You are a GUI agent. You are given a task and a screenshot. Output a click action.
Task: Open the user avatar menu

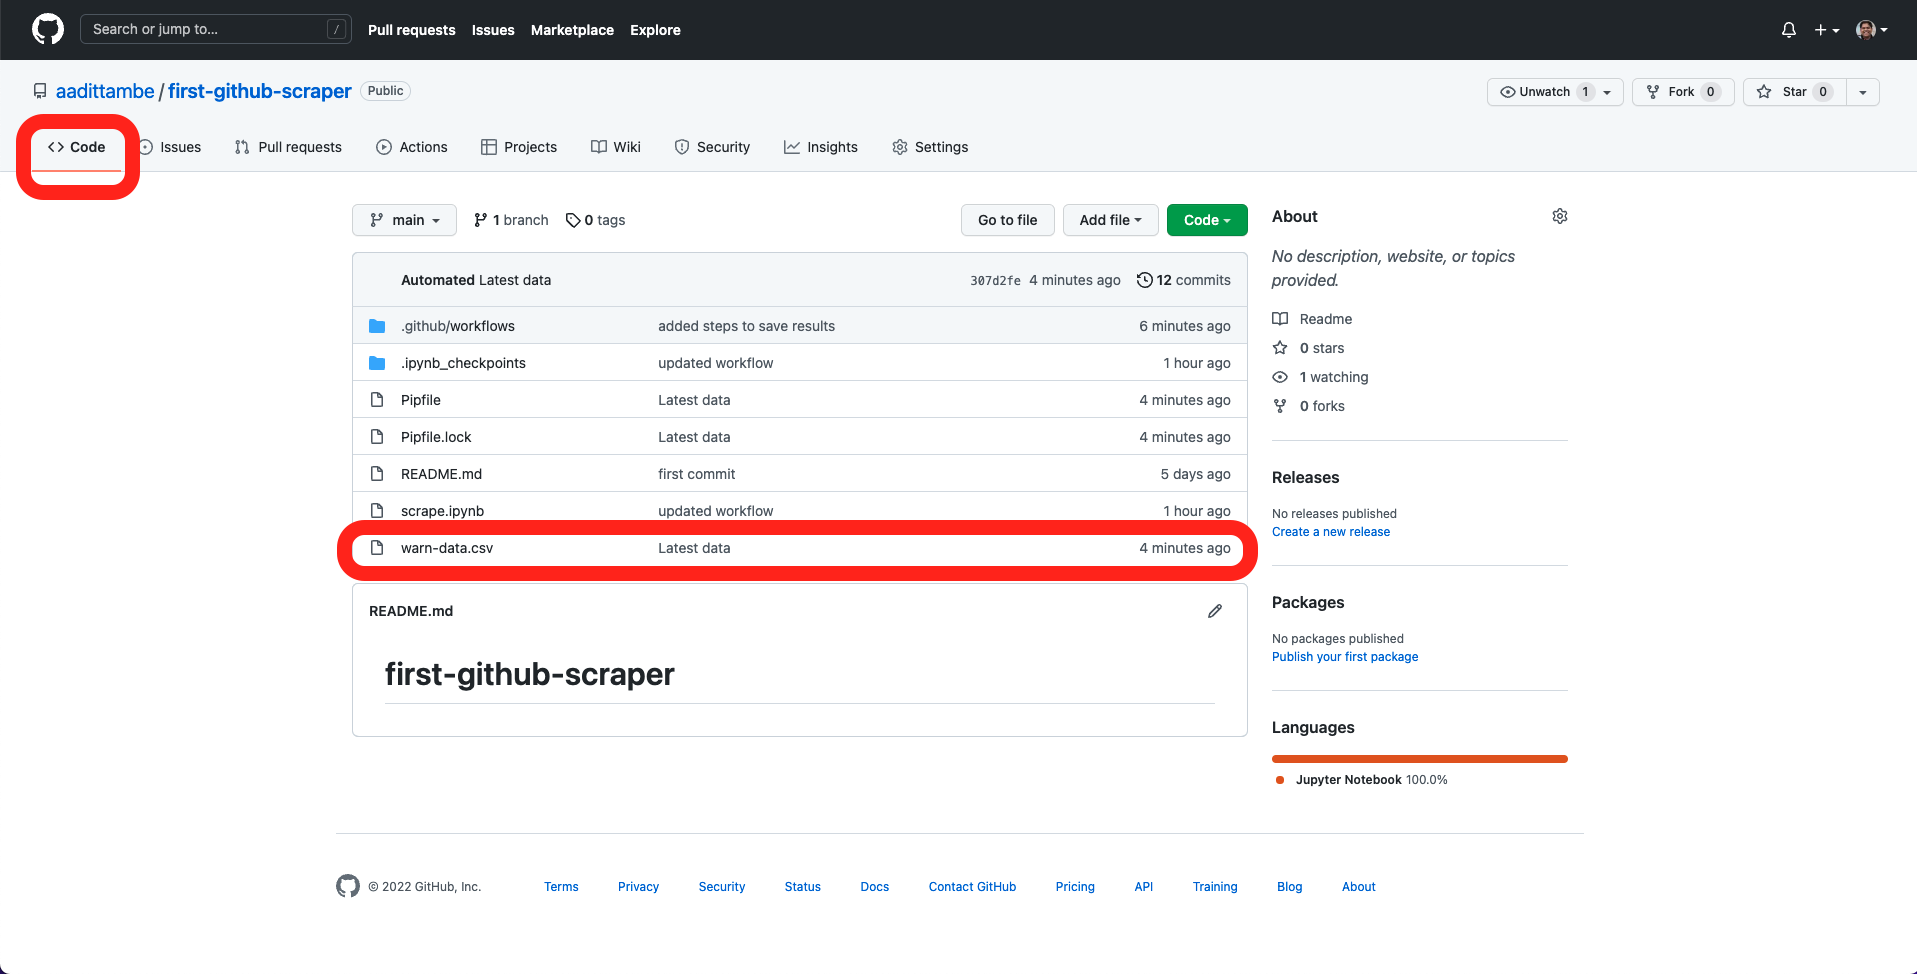(x=1872, y=30)
